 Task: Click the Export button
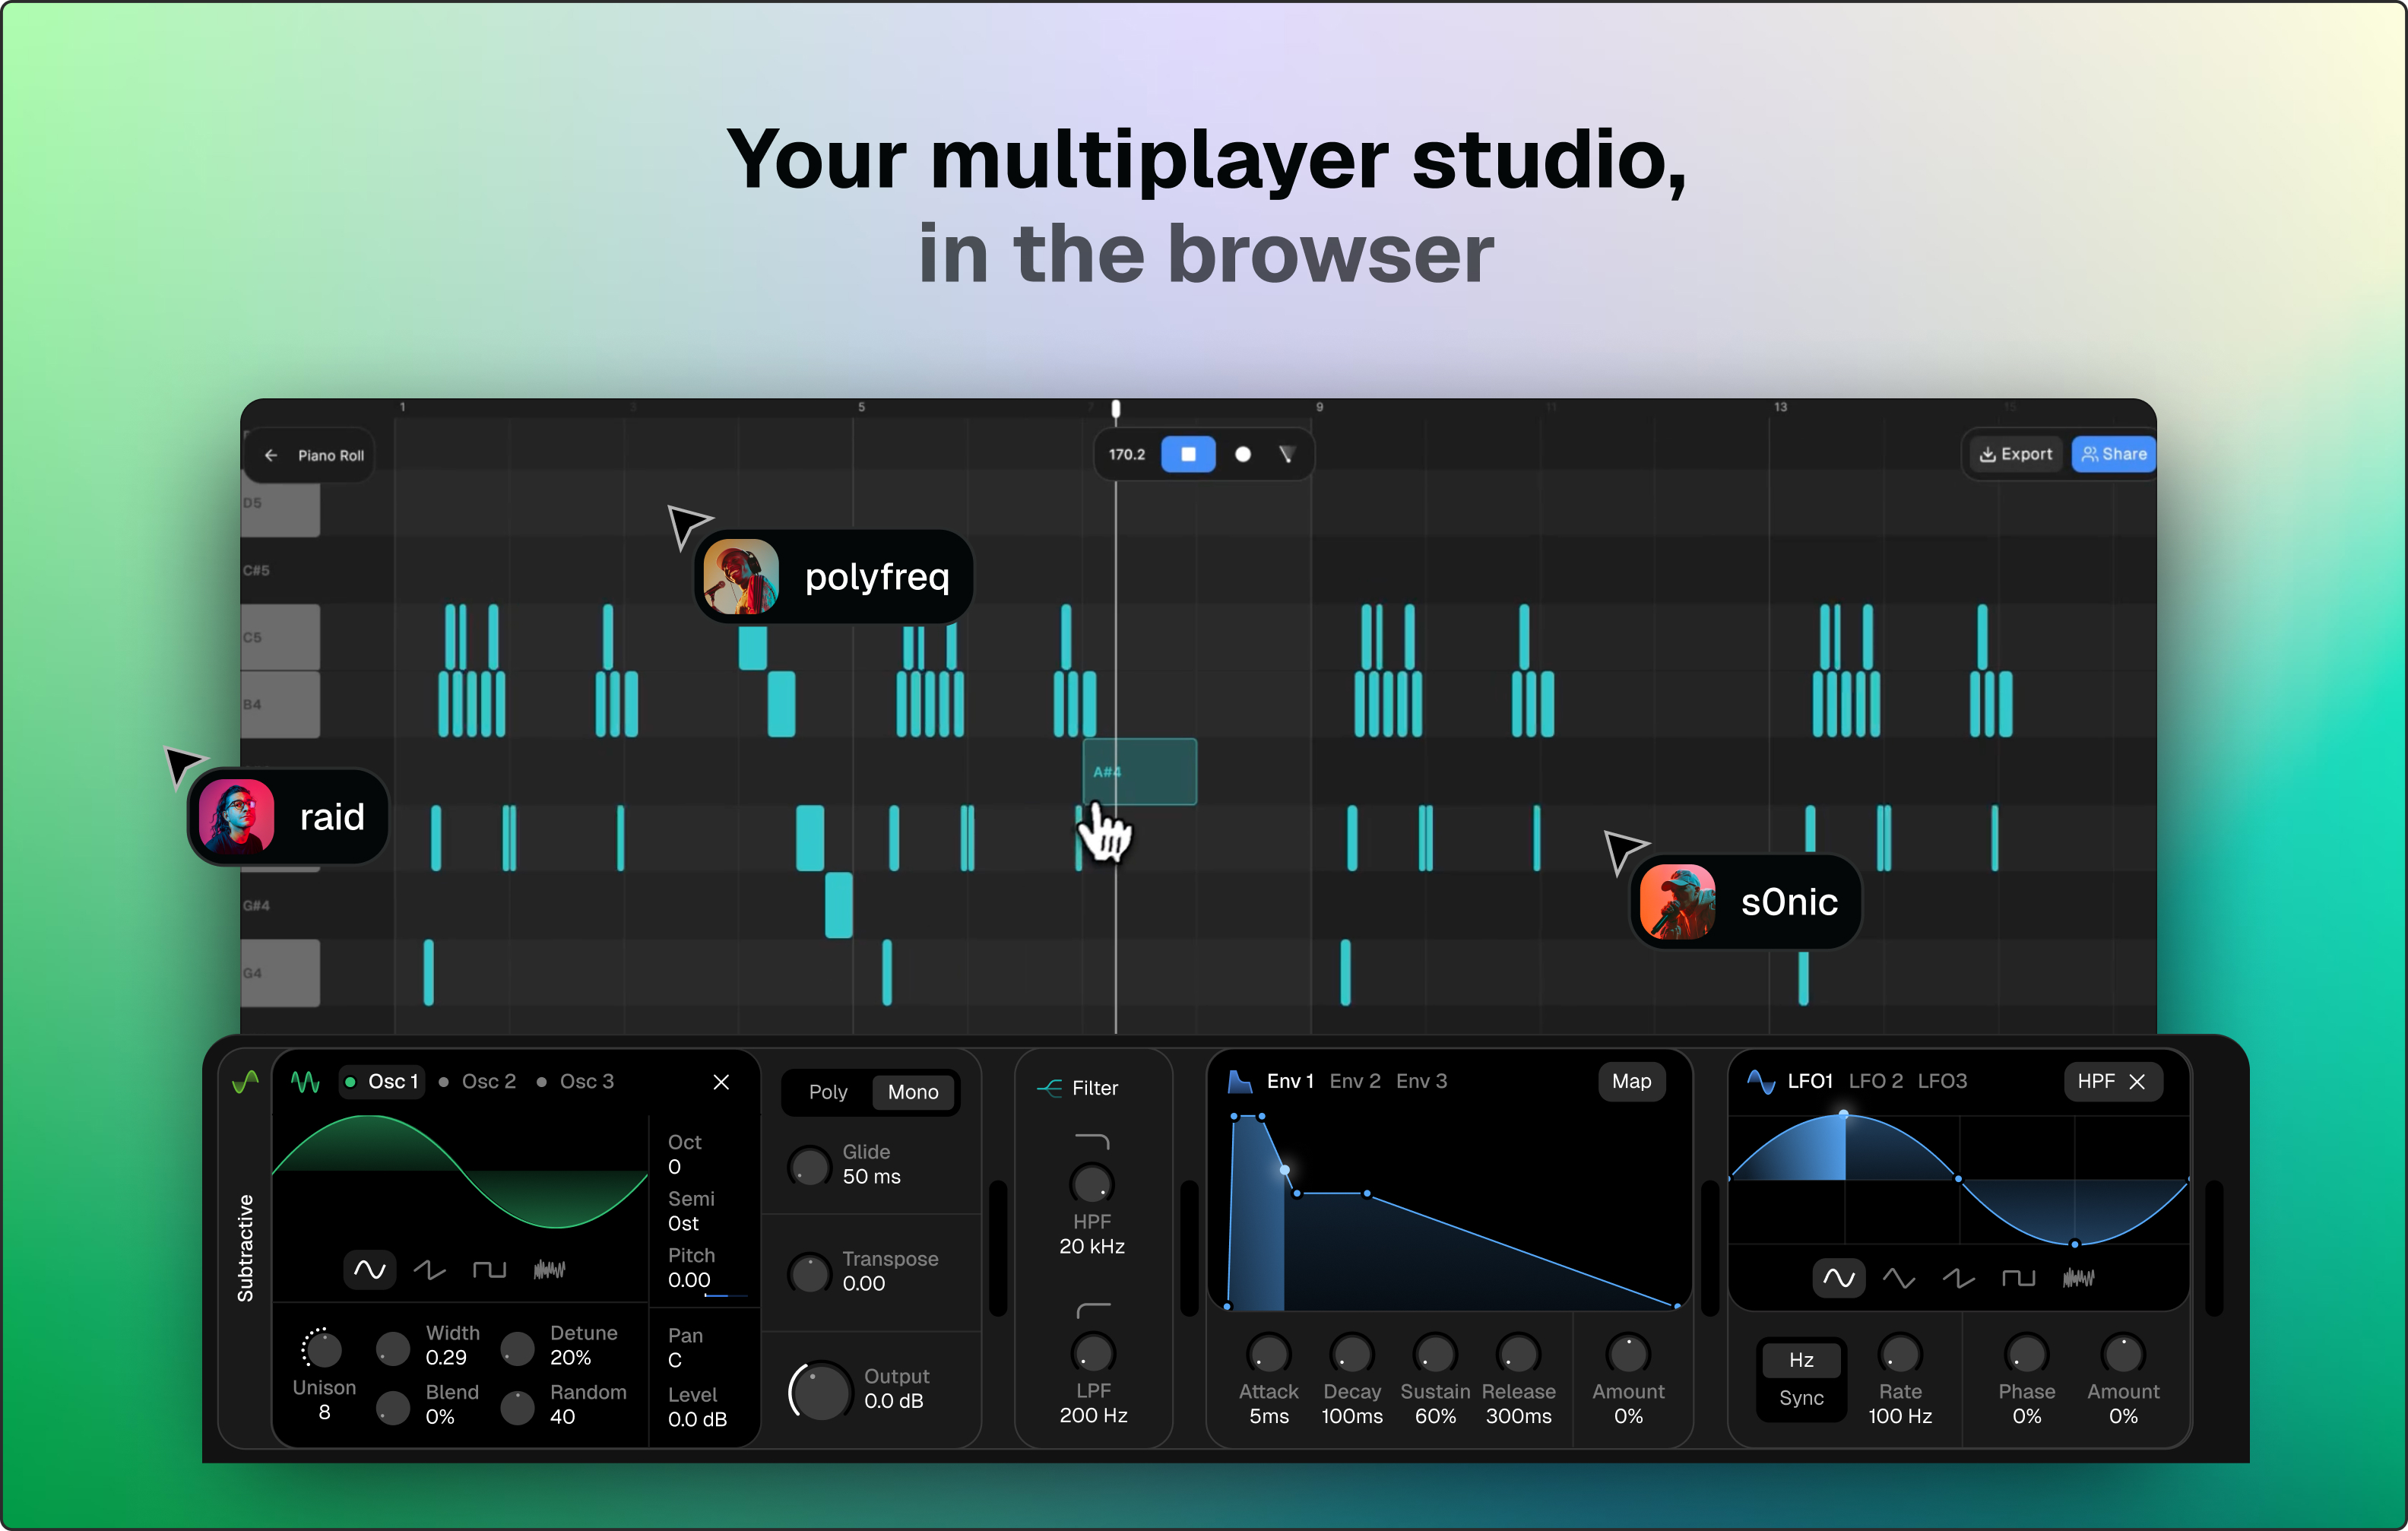[2016, 454]
